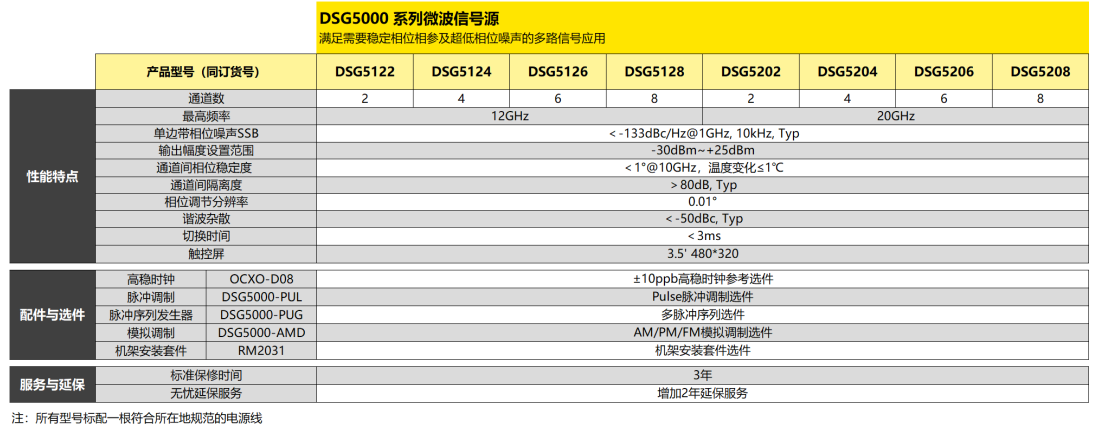Image resolution: width=1099 pixels, height=434 pixels.
Task: Click the '< -50dBc, Typ' value
Action: coord(703,219)
